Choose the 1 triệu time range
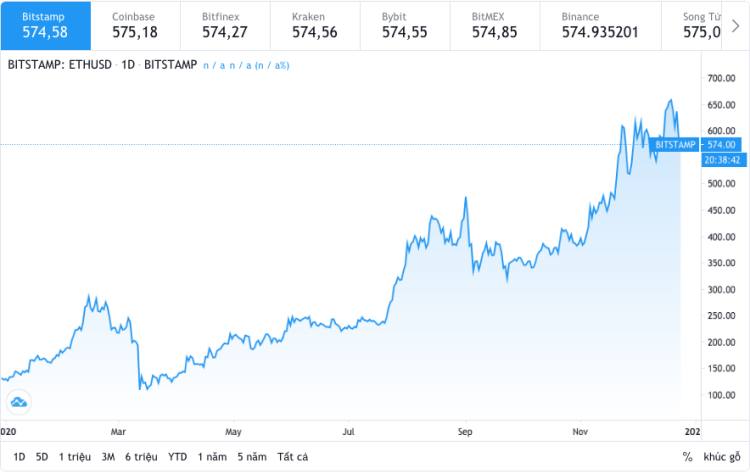Image resolution: width=750 pixels, height=474 pixels. pos(74,456)
